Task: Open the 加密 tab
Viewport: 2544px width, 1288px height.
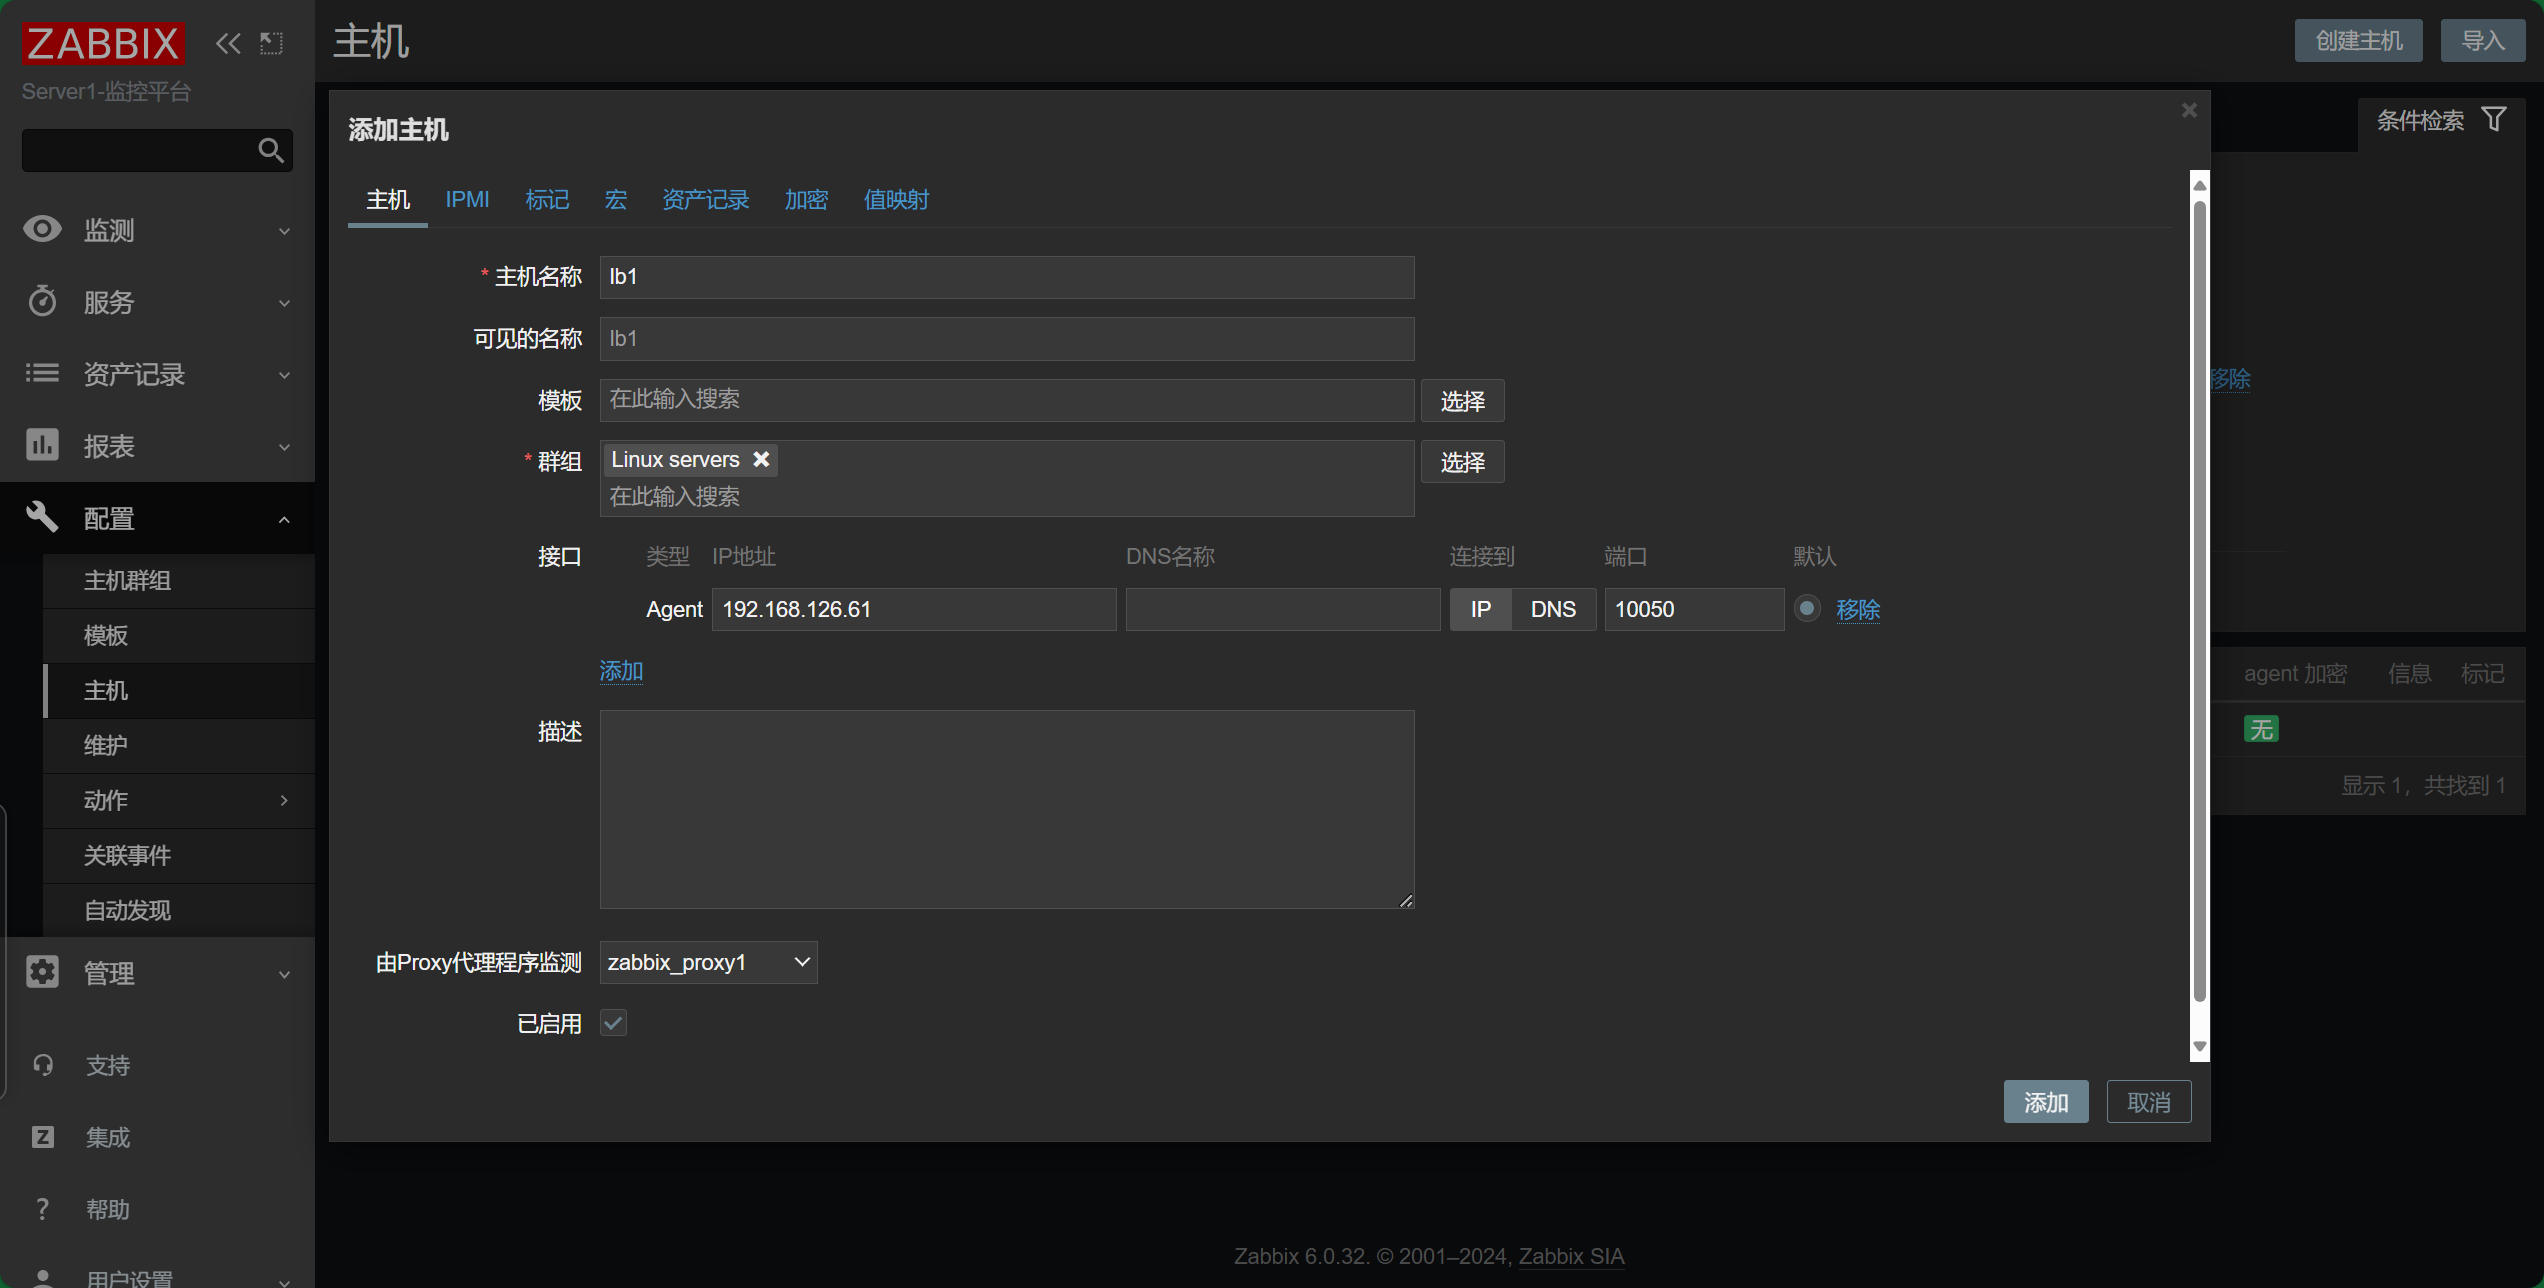Action: point(806,200)
